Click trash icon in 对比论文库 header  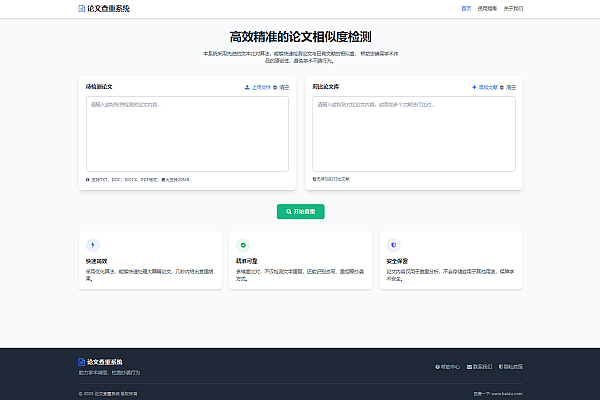point(502,87)
